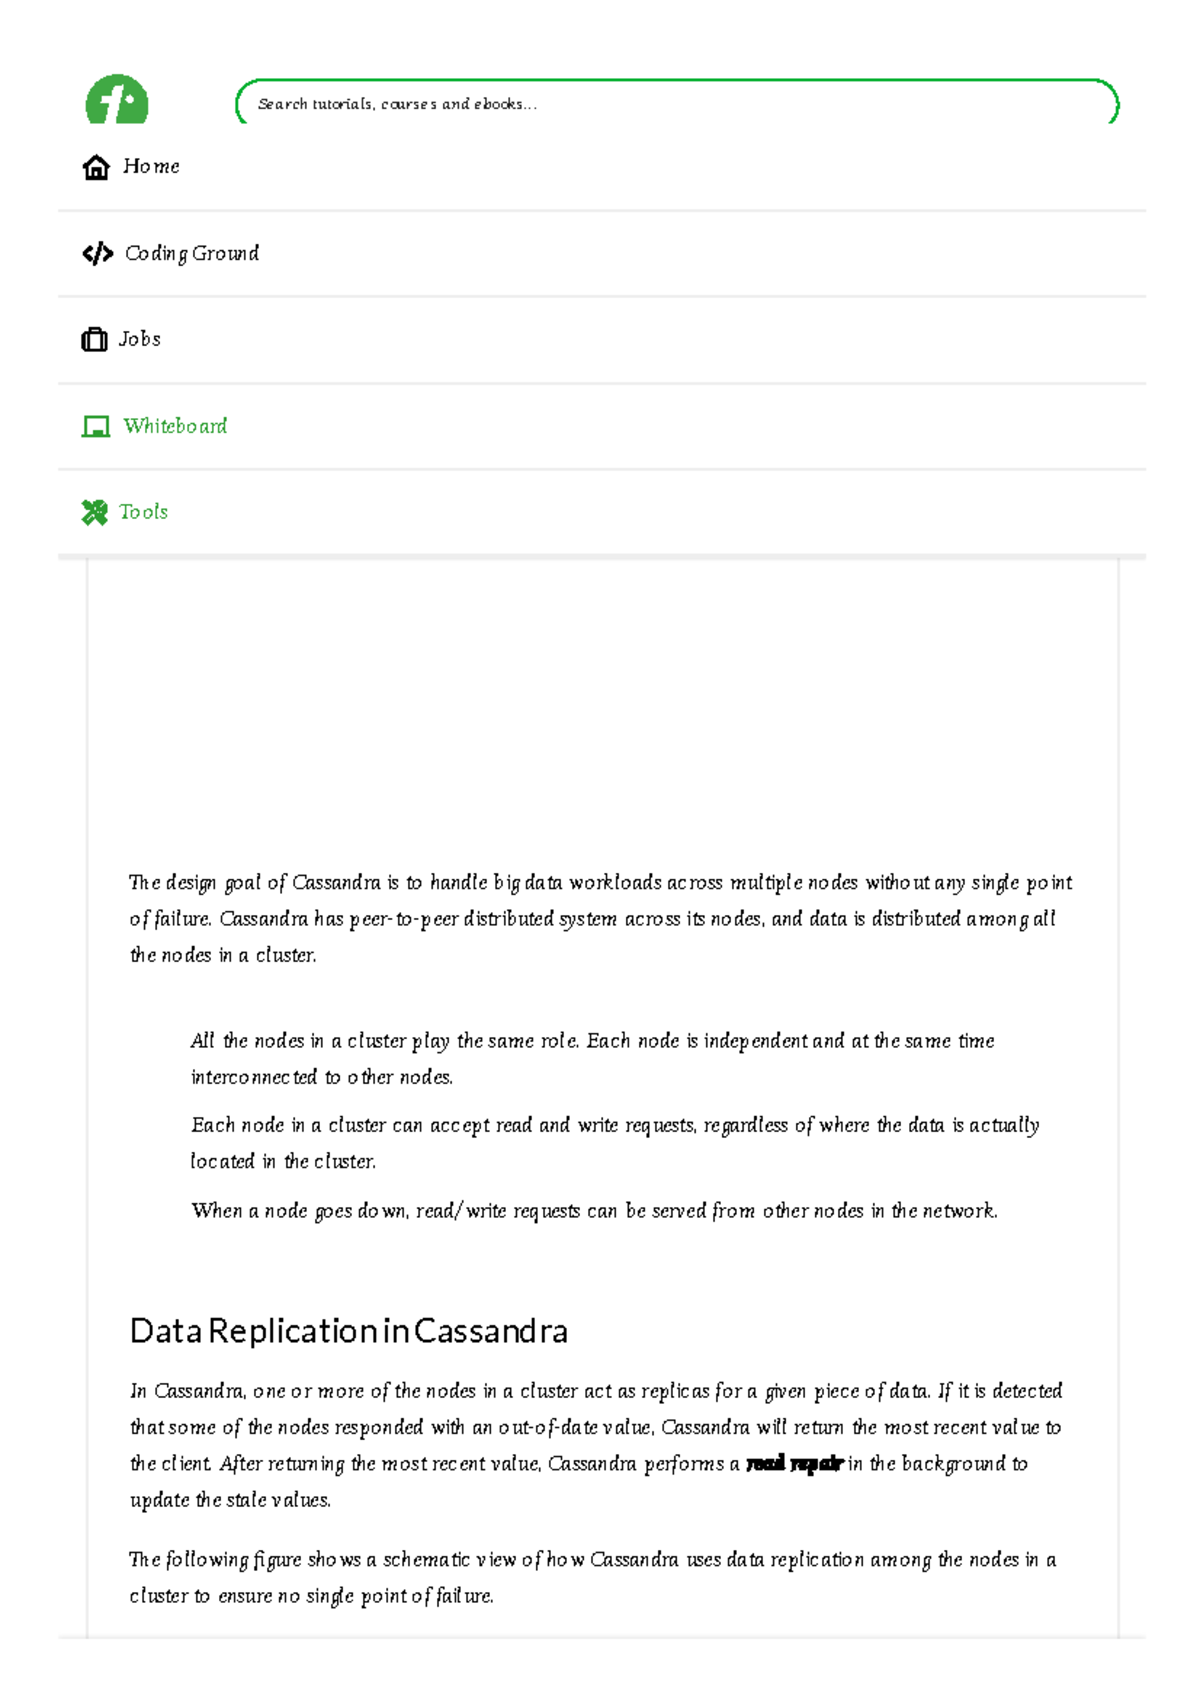Click the 'Data Replication in Cassandra' heading
Viewport: 1200px width, 1697px height.
click(348, 1330)
